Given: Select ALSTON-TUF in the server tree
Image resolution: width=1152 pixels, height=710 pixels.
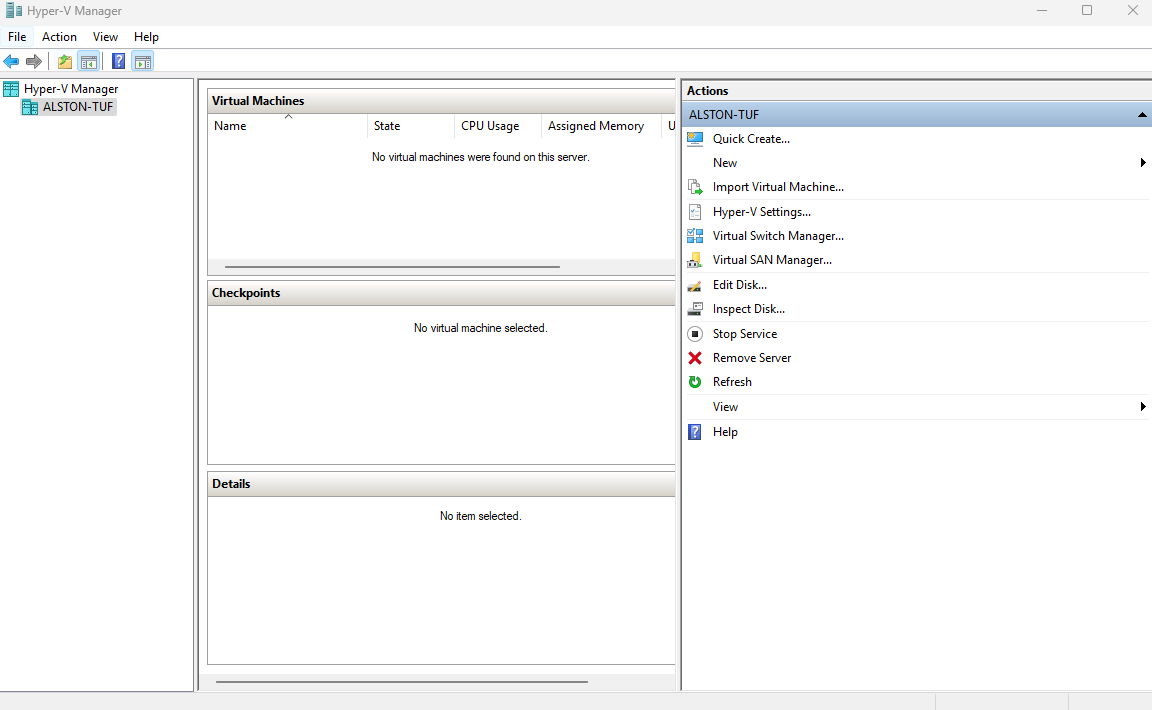Looking at the screenshot, I should coord(76,107).
